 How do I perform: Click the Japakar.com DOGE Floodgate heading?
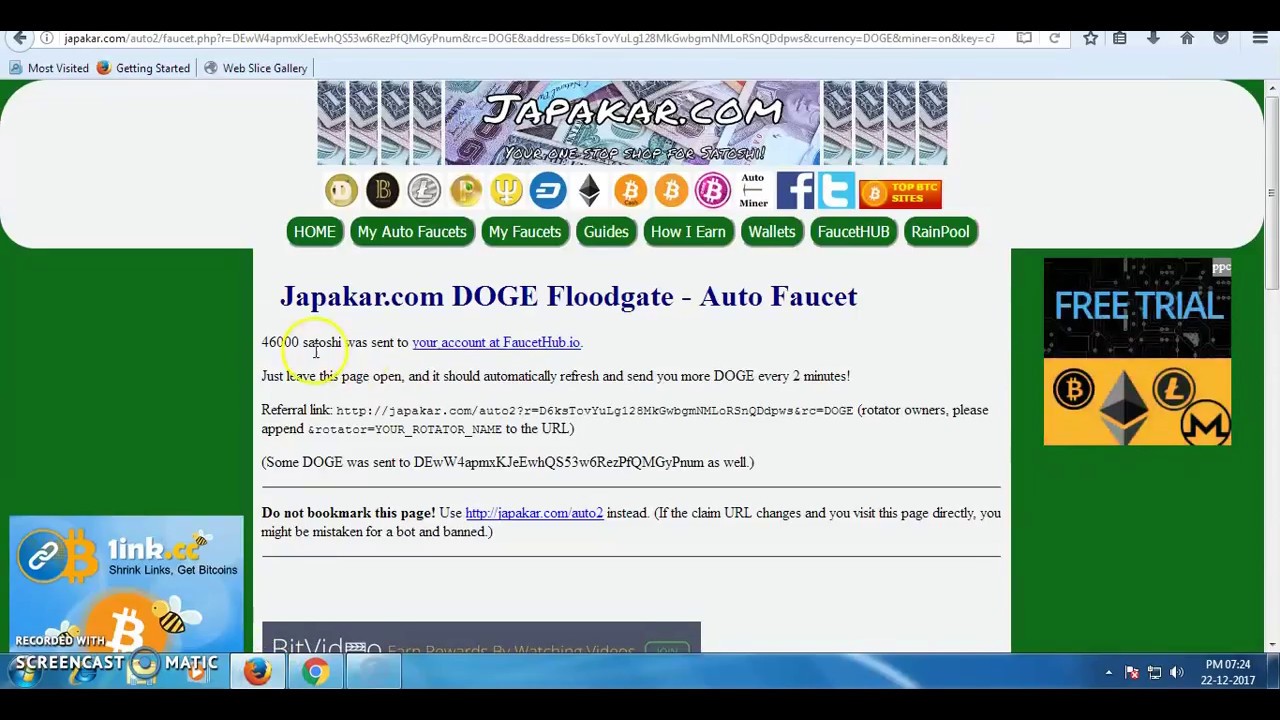click(568, 296)
